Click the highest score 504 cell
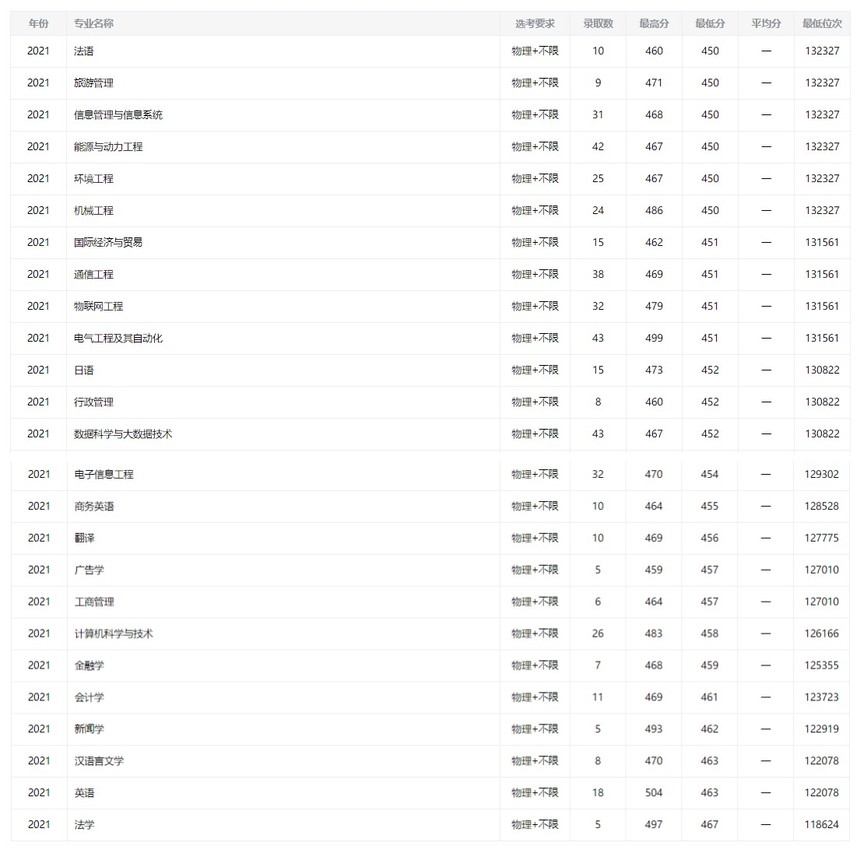Image resolution: width=860 pixels, height=853 pixels. pyautogui.click(x=654, y=793)
